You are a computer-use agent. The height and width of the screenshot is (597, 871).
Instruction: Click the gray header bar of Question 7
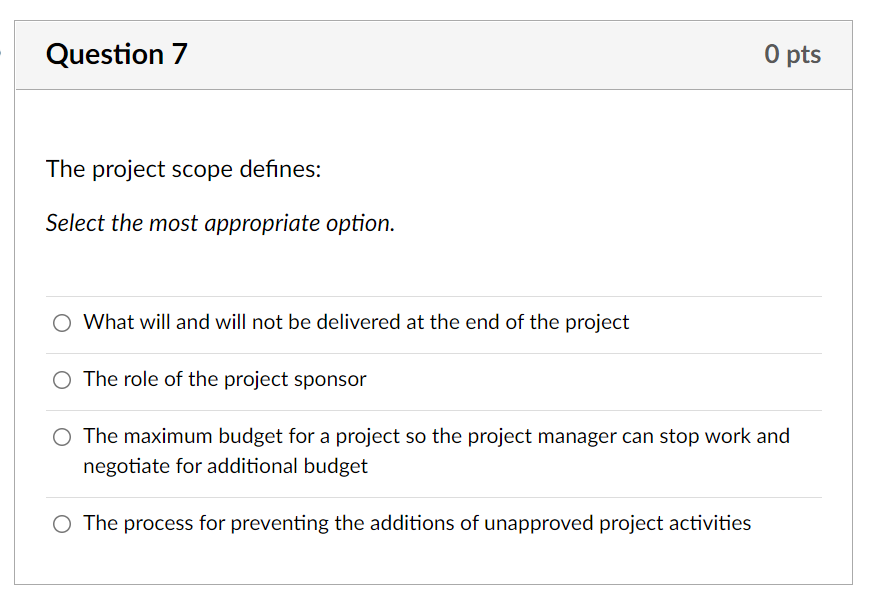click(440, 54)
